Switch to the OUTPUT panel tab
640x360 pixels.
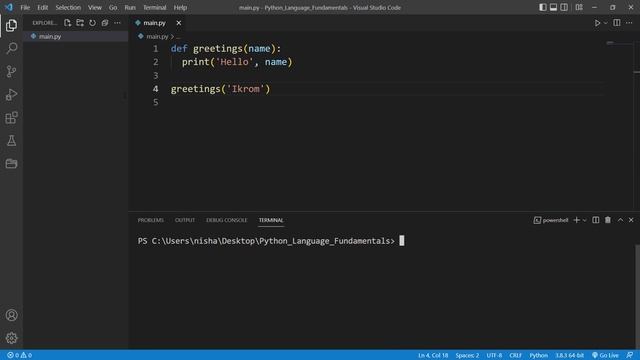coord(185,220)
